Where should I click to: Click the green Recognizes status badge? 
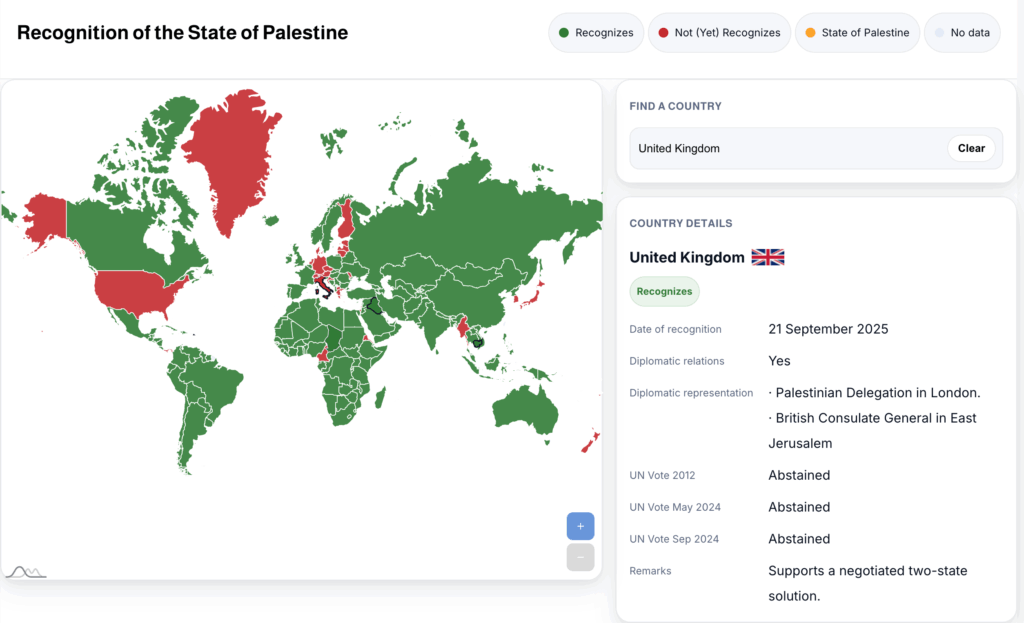[664, 291]
